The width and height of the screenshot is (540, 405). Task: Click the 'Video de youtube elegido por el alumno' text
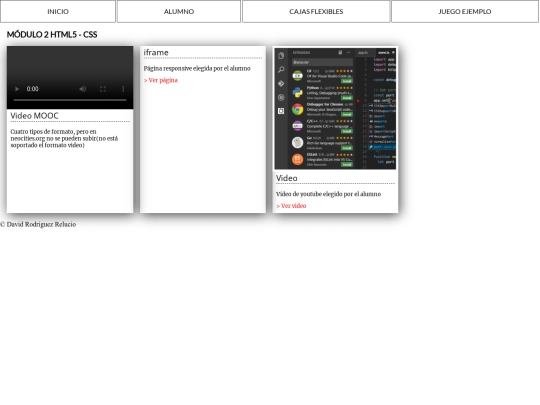pyautogui.click(x=329, y=194)
